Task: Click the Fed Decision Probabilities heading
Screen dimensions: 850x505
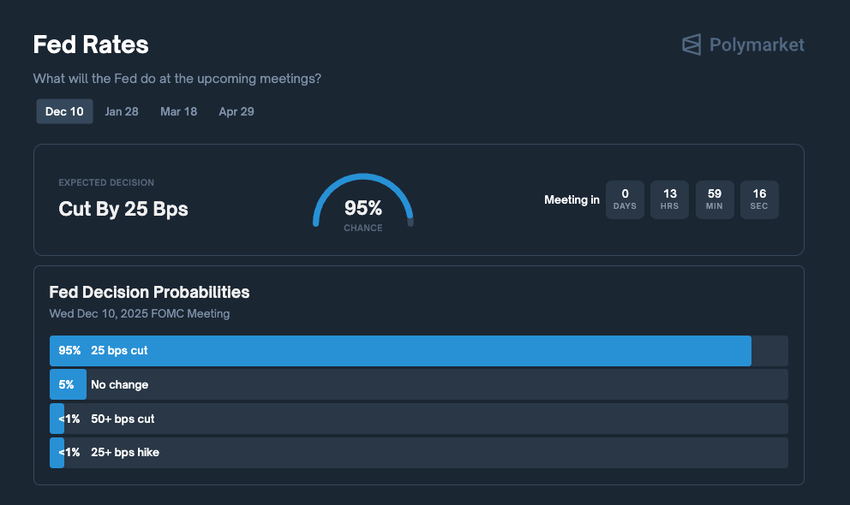Action: coord(149,292)
